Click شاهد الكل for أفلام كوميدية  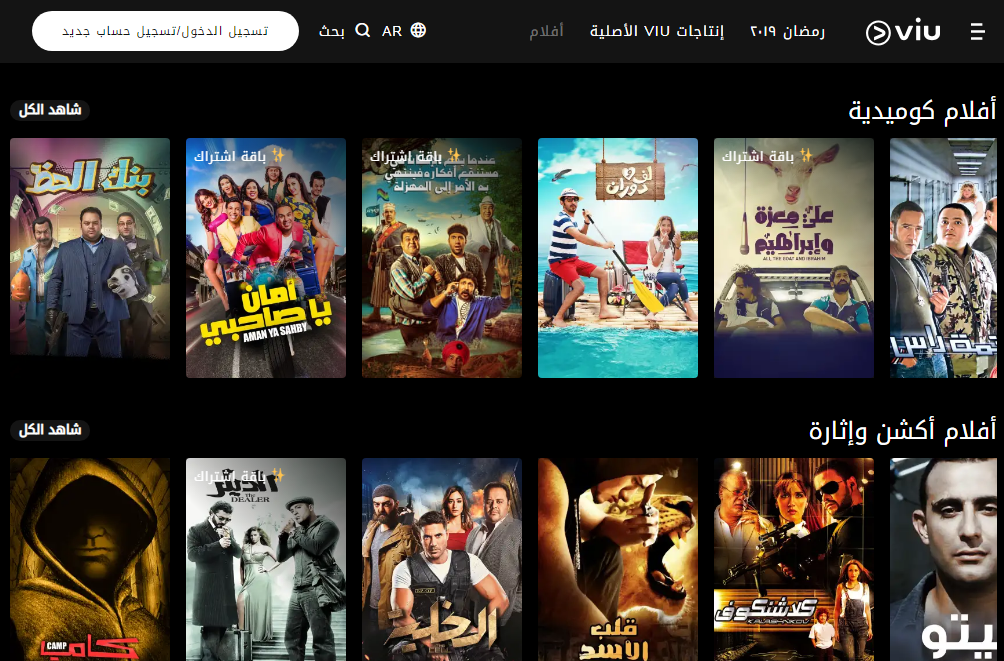pos(50,110)
